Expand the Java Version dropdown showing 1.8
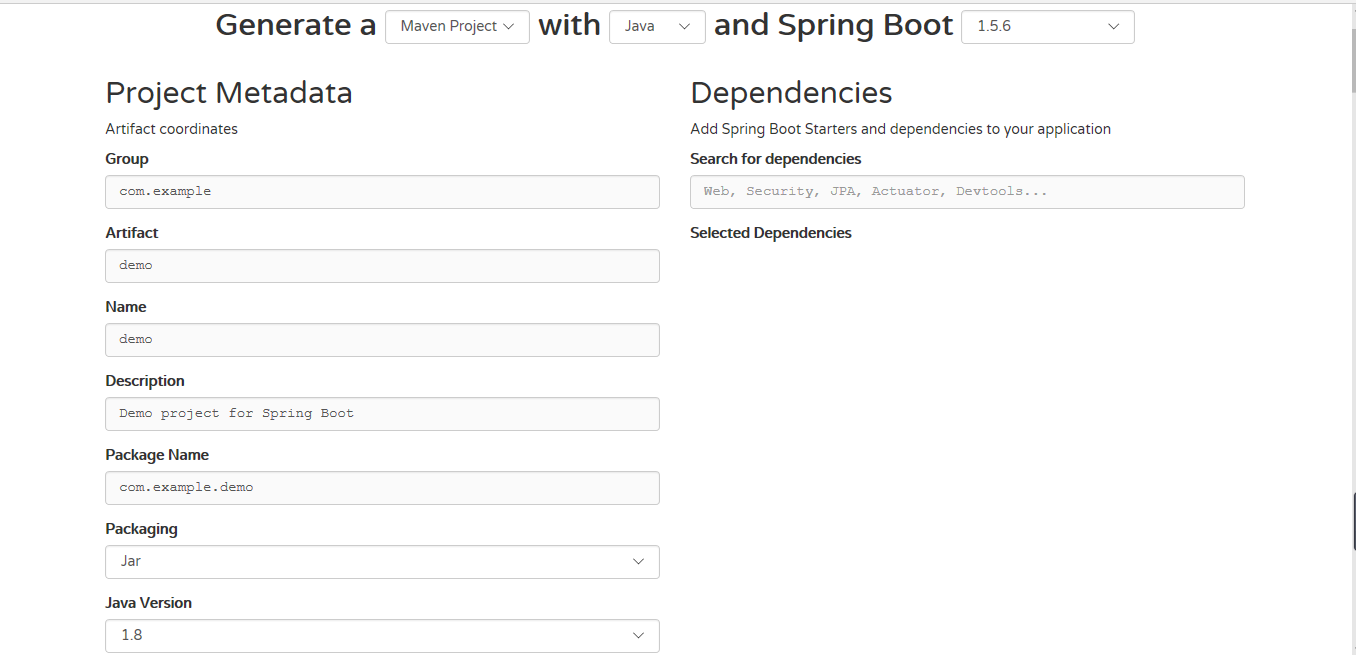1356x655 pixels. coord(382,635)
